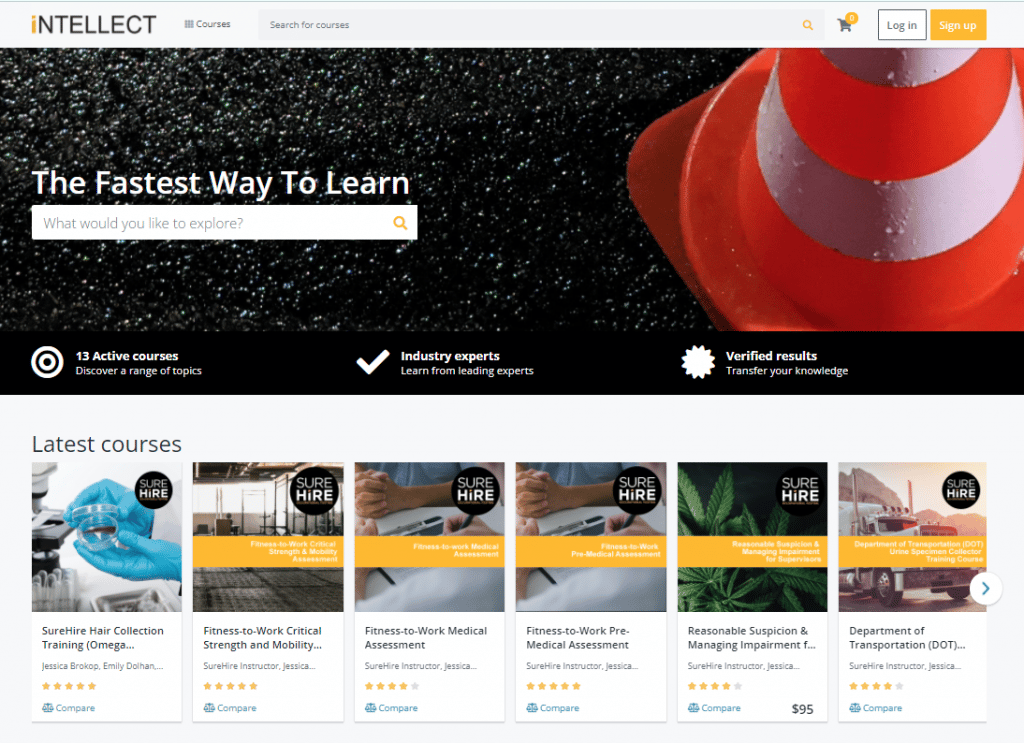Open the Fitness-to-Work Critical Strength thumbnail
Image resolution: width=1024 pixels, height=743 pixels.
pyautogui.click(x=268, y=537)
